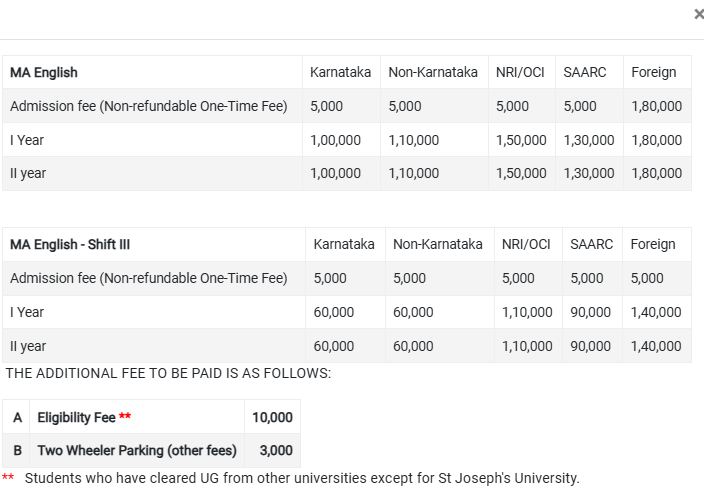Click row letter B in additional fee table
The height and width of the screenshot is (500, 704).
click(x=18, y=451)
